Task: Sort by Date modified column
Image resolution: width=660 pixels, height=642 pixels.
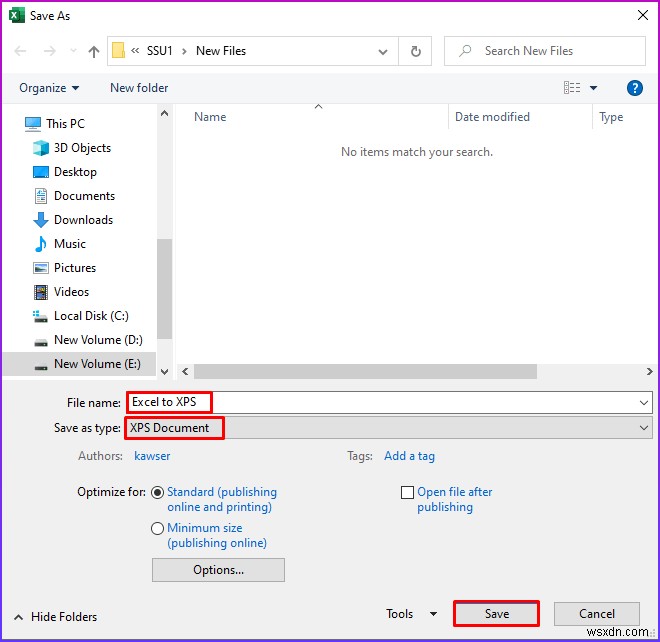Action: coord(492,117)
